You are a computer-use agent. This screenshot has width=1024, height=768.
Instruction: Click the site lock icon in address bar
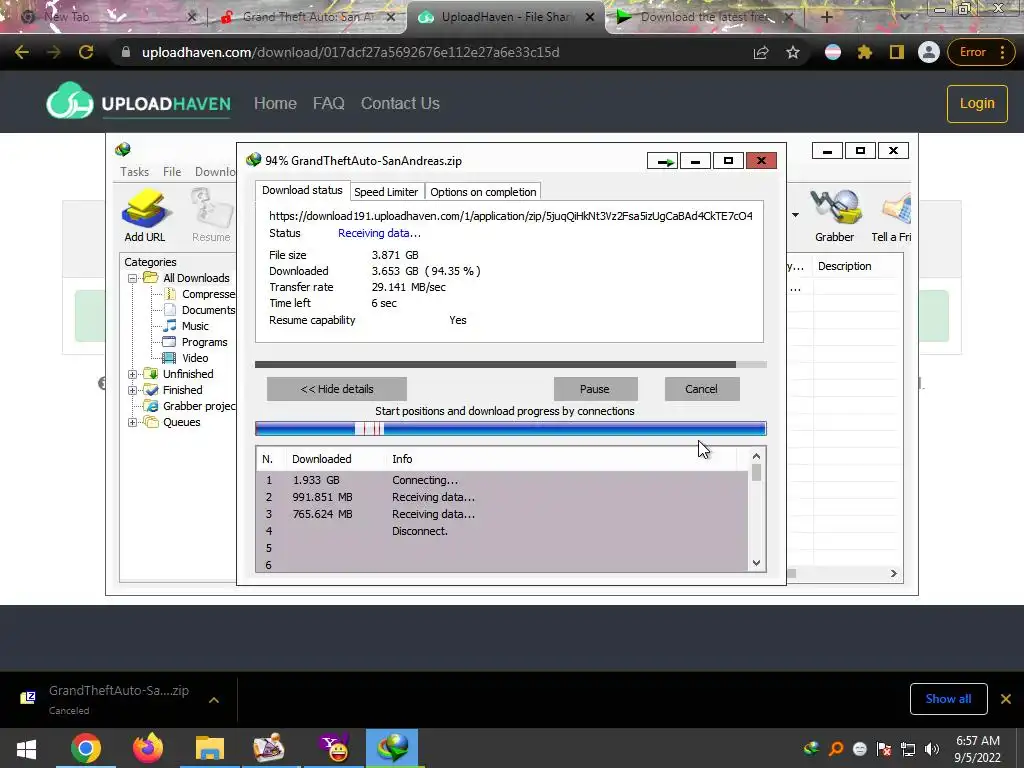(x=126, y=52)
